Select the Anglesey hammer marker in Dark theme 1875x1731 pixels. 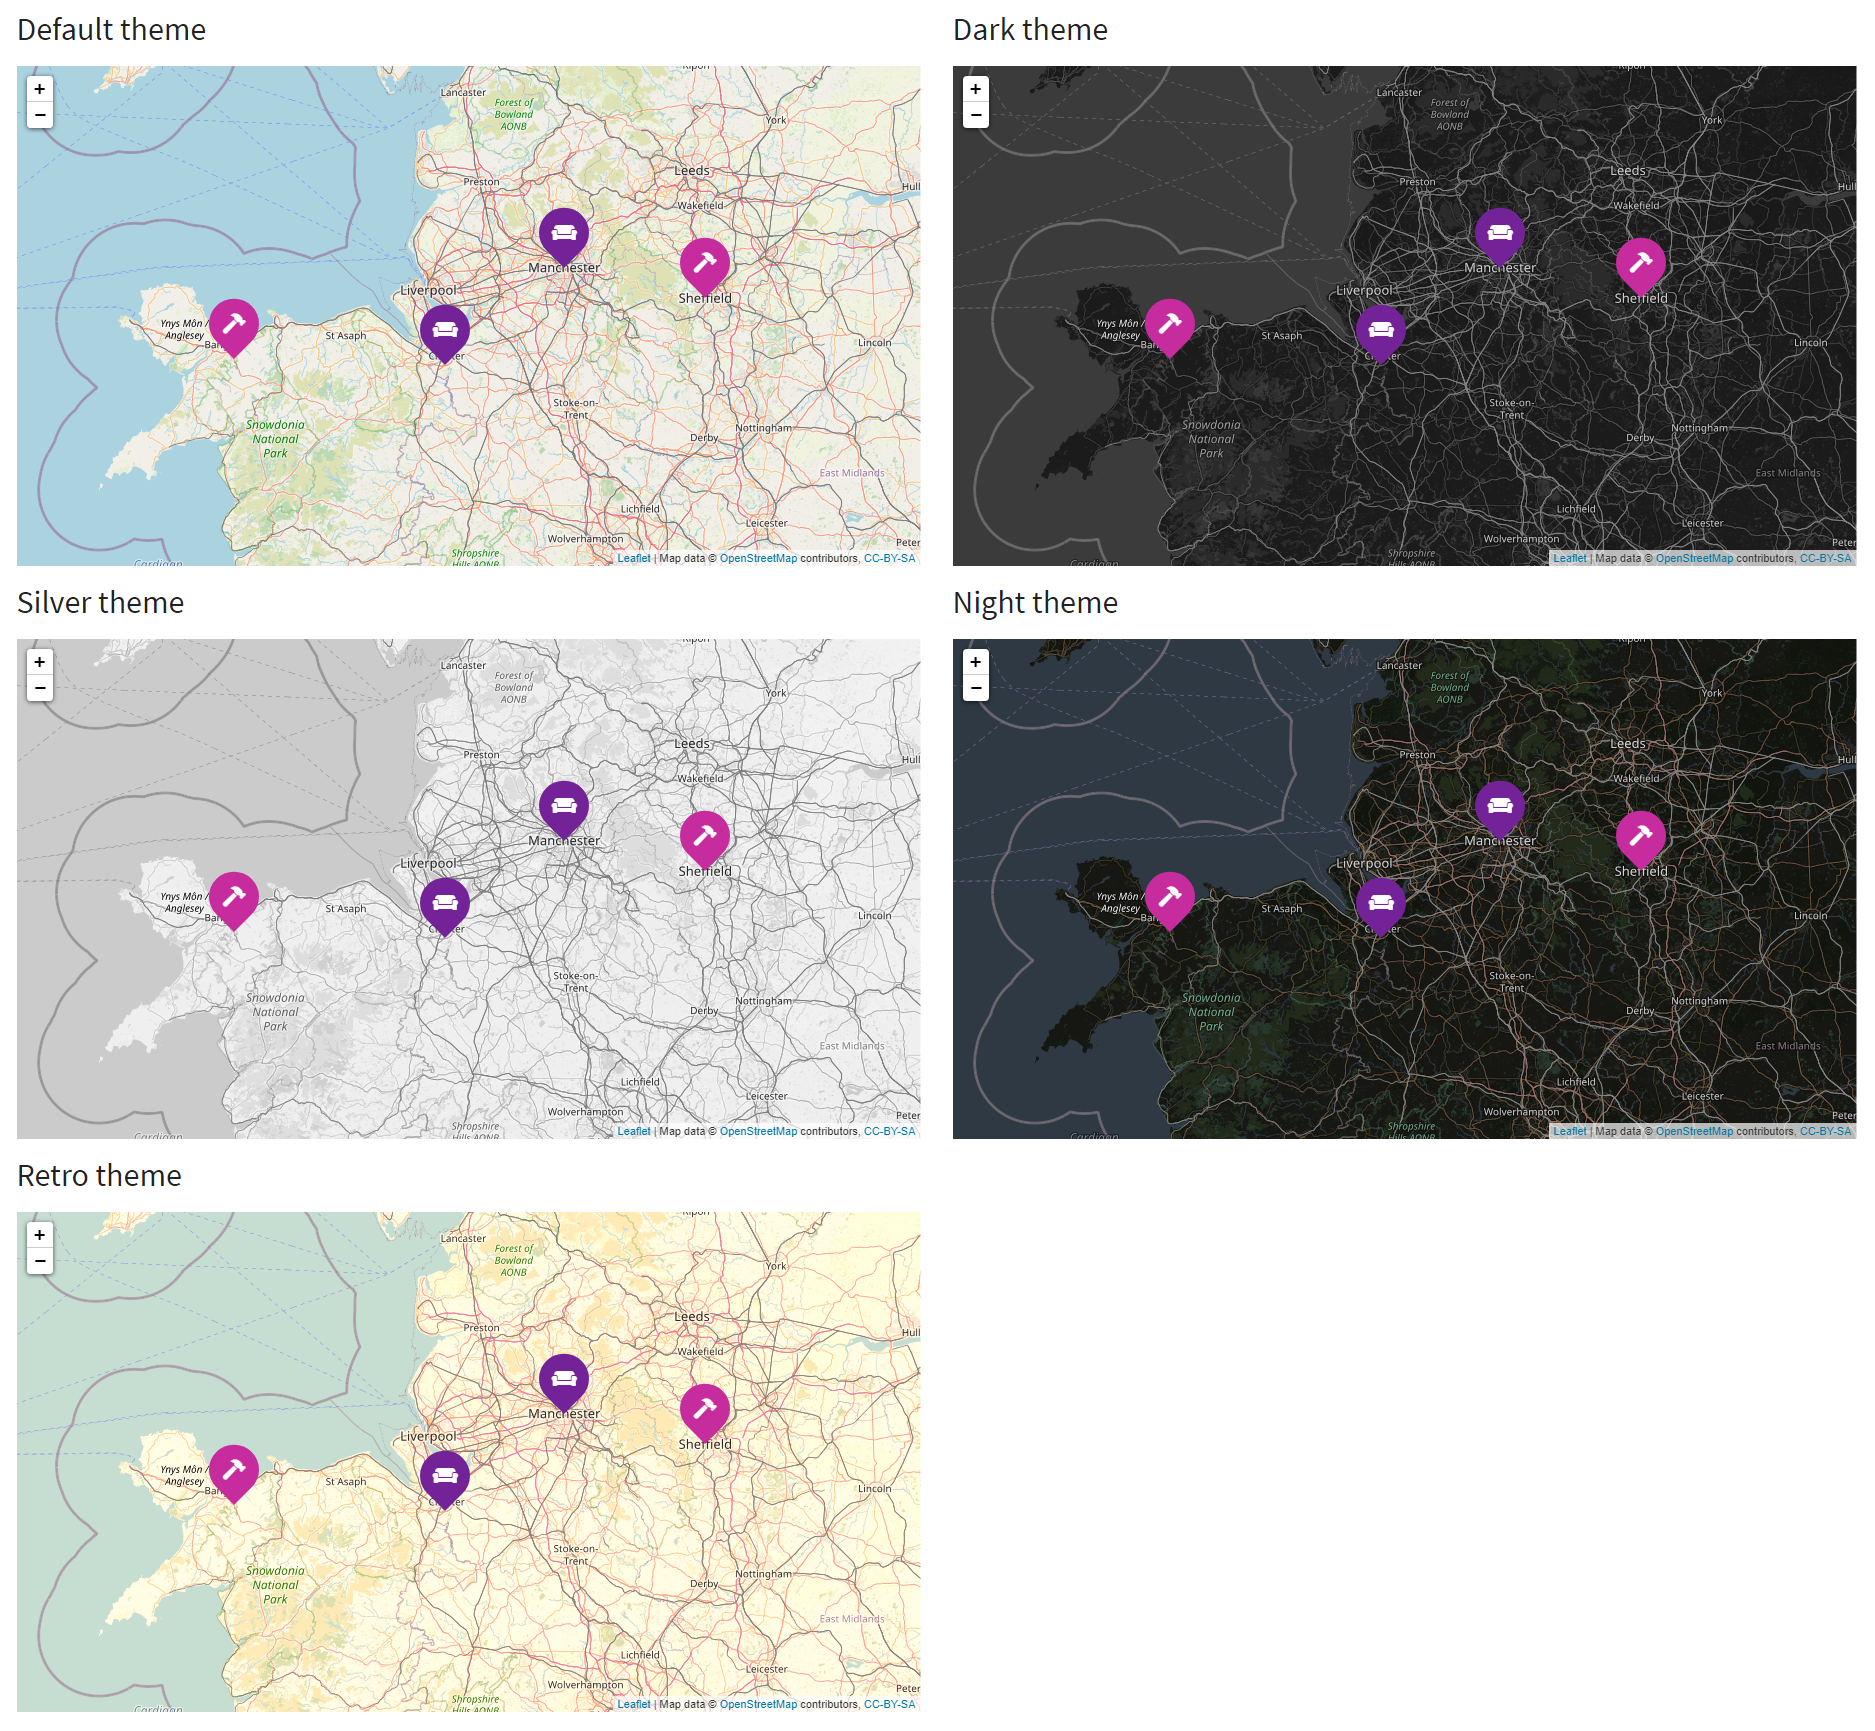1170,327
